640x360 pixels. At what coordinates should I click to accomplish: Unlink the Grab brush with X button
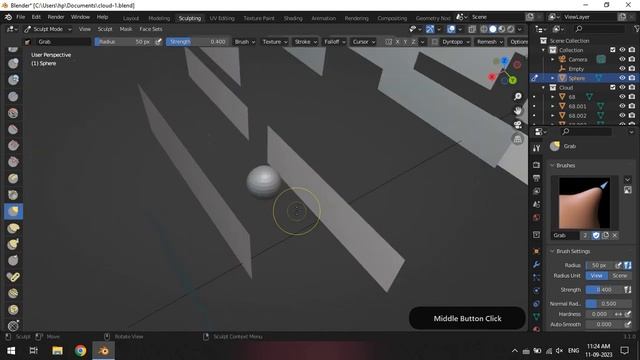(615, 236)
